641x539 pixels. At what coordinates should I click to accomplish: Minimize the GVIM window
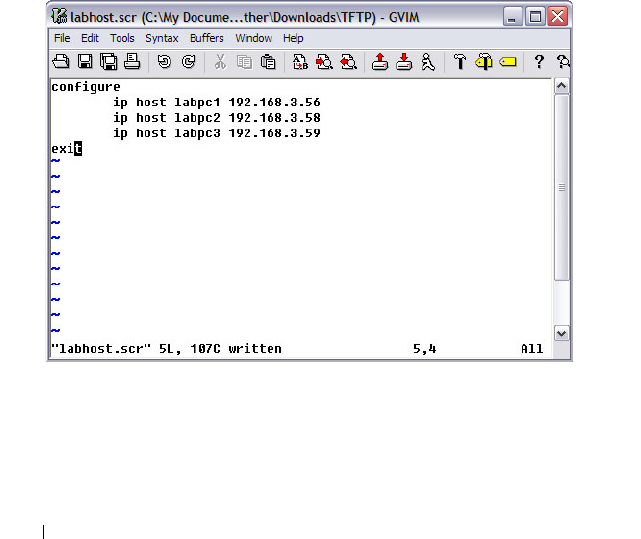click(512, 17)
